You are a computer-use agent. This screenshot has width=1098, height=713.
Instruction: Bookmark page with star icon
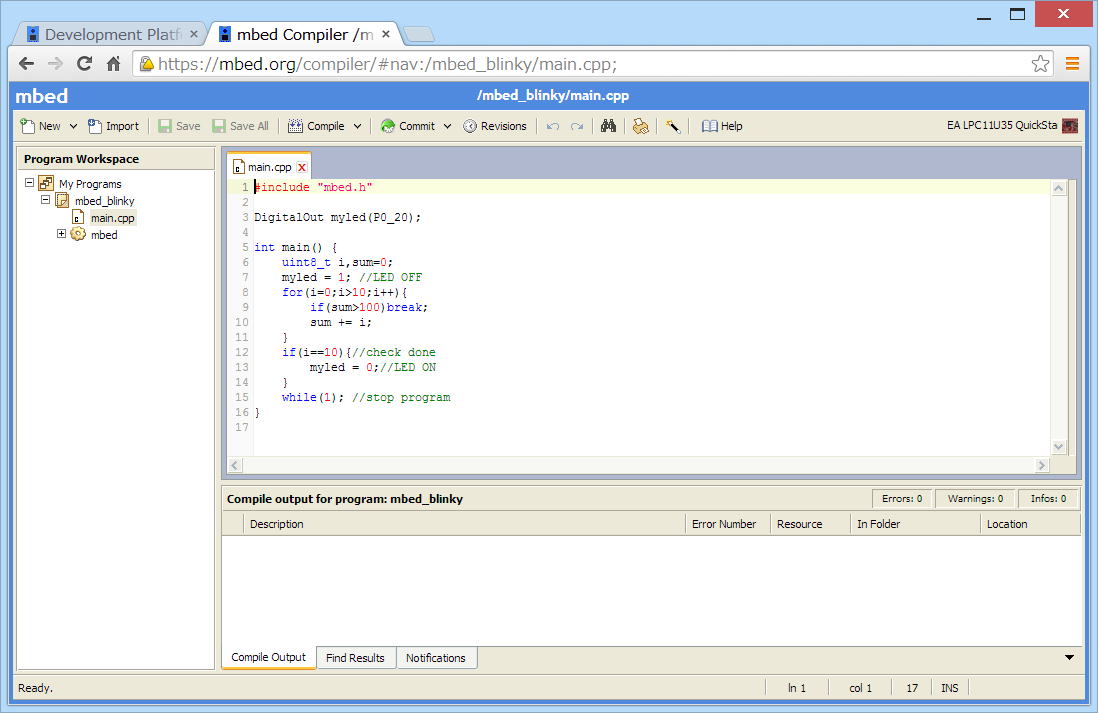coord(1041,64)
